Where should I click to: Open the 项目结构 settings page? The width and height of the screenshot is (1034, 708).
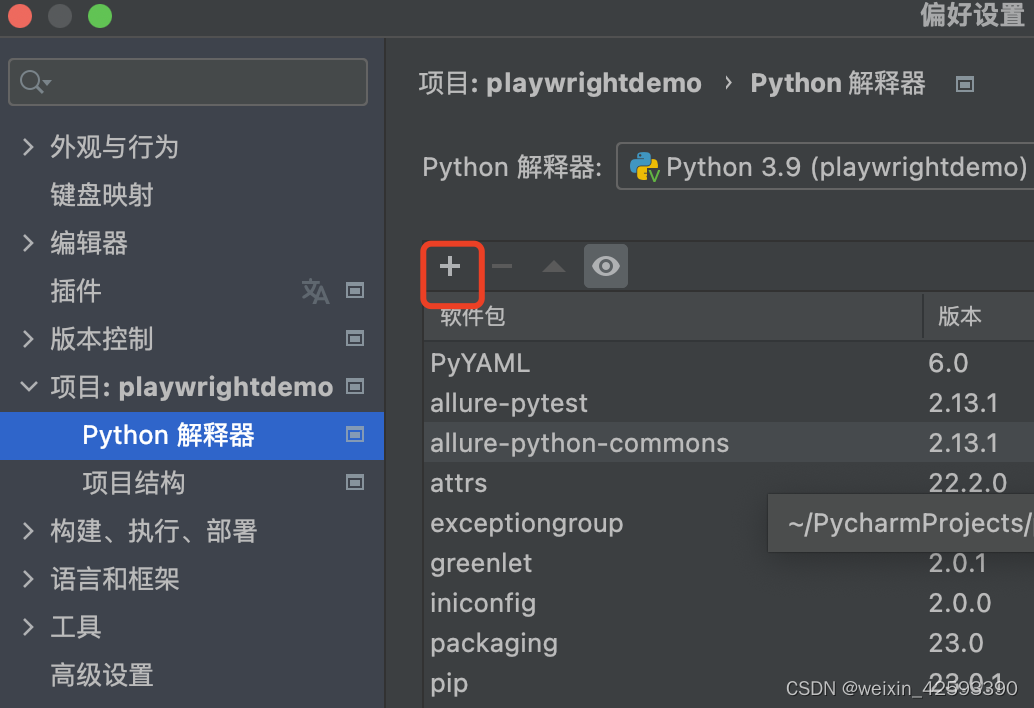(x=133, y=483)
